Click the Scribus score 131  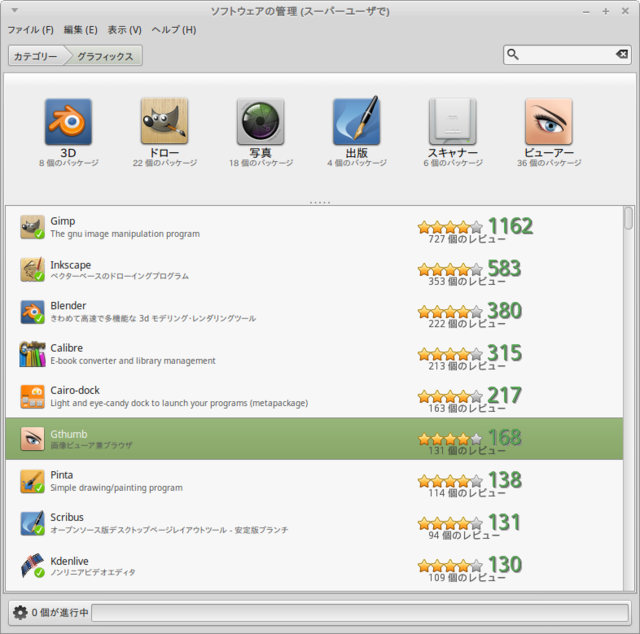(x=504, y=522)
